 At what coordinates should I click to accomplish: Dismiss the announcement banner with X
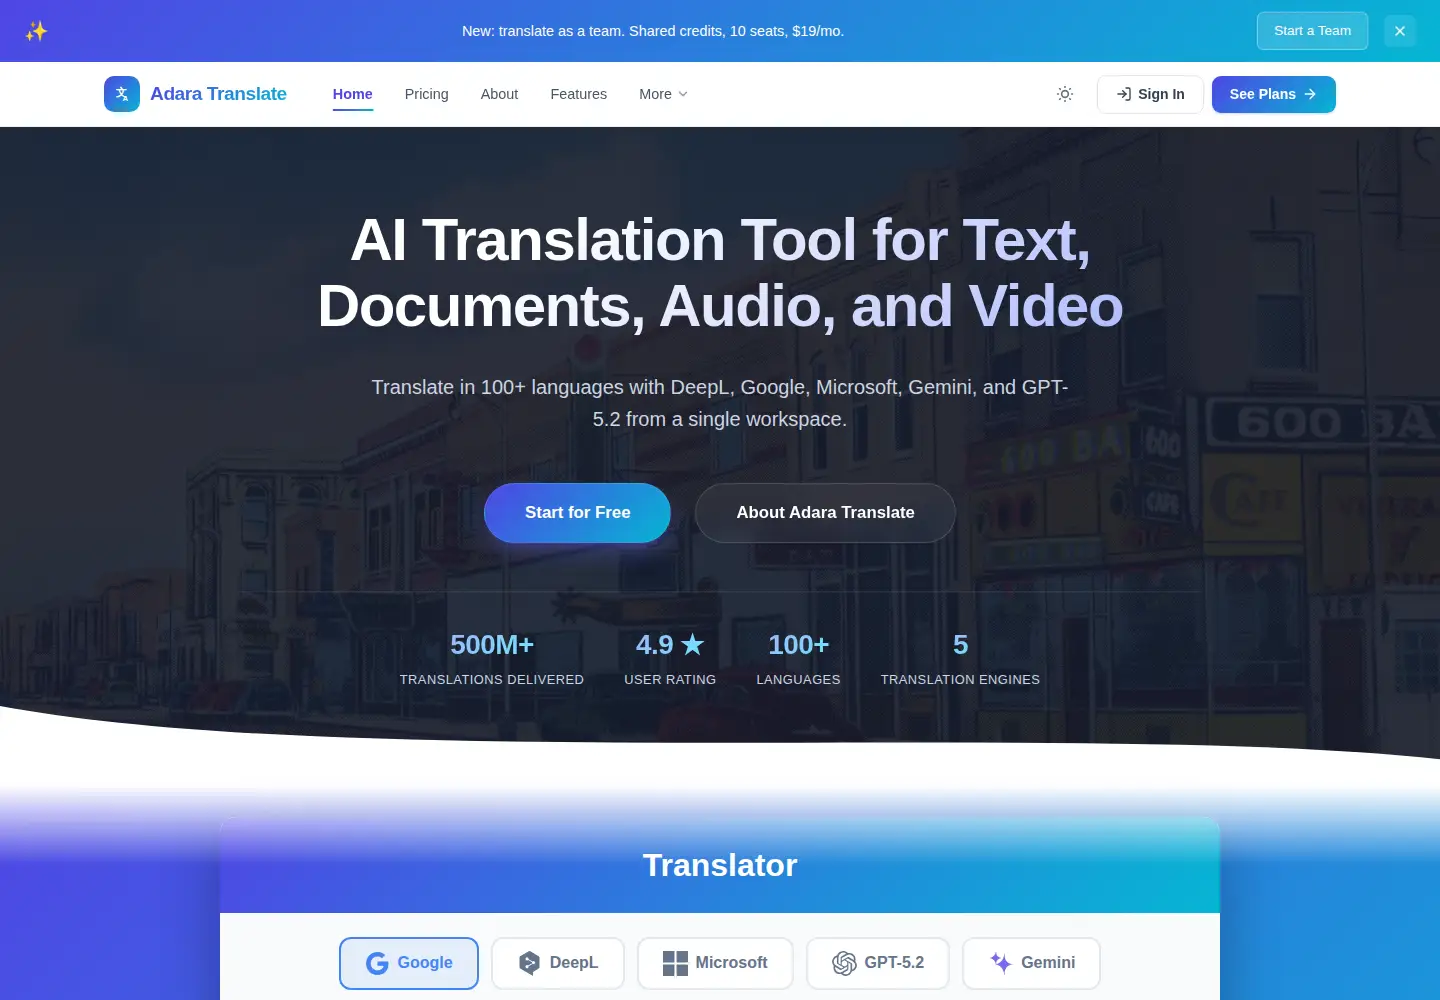click(1400, 31)
